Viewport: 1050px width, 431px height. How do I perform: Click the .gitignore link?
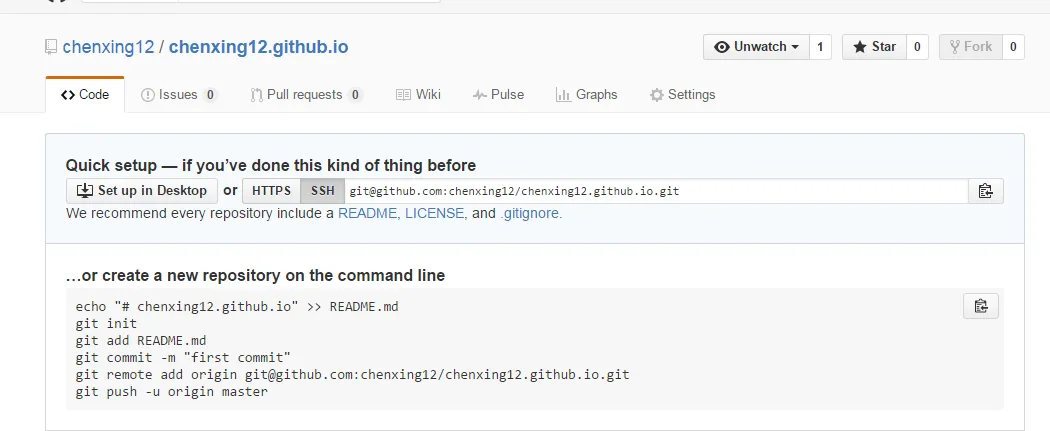click(x=530, y=213)
